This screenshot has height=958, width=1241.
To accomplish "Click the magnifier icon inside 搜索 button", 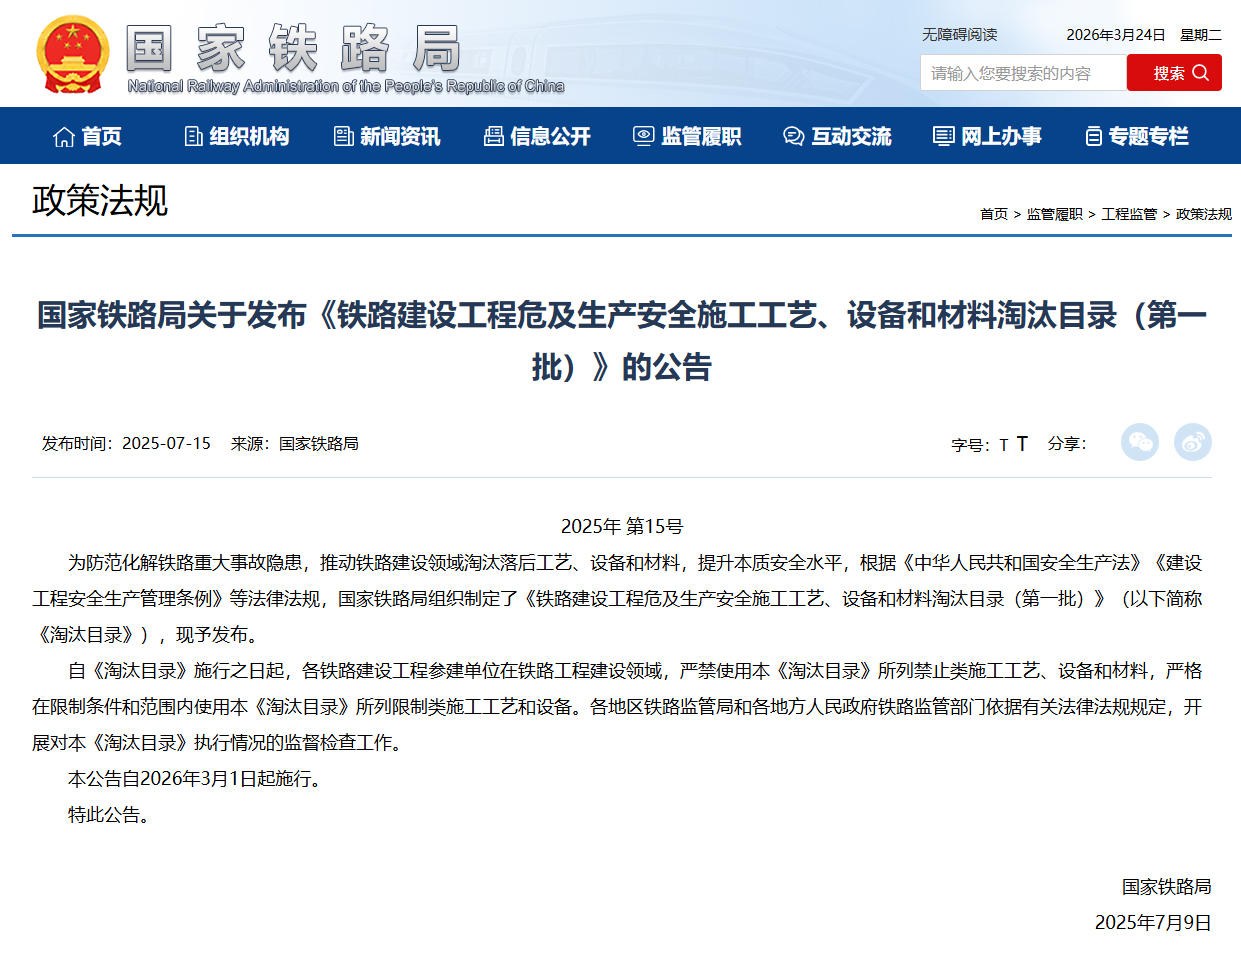I will (x=1201, y=72).
